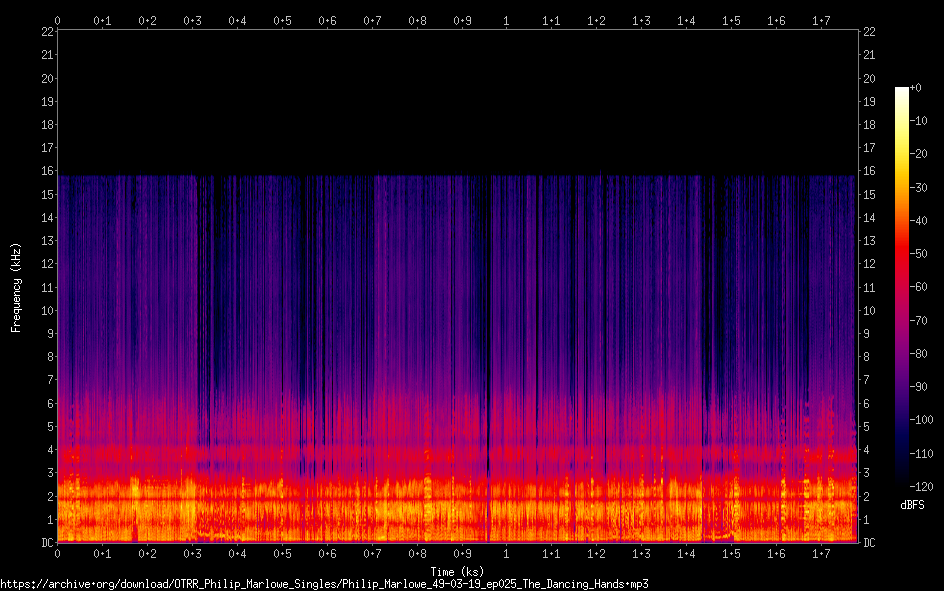Image resolution: width=944 pixels, height=591 pixels.
Task: Click the Time (ks) axis title
Action: 457,572
